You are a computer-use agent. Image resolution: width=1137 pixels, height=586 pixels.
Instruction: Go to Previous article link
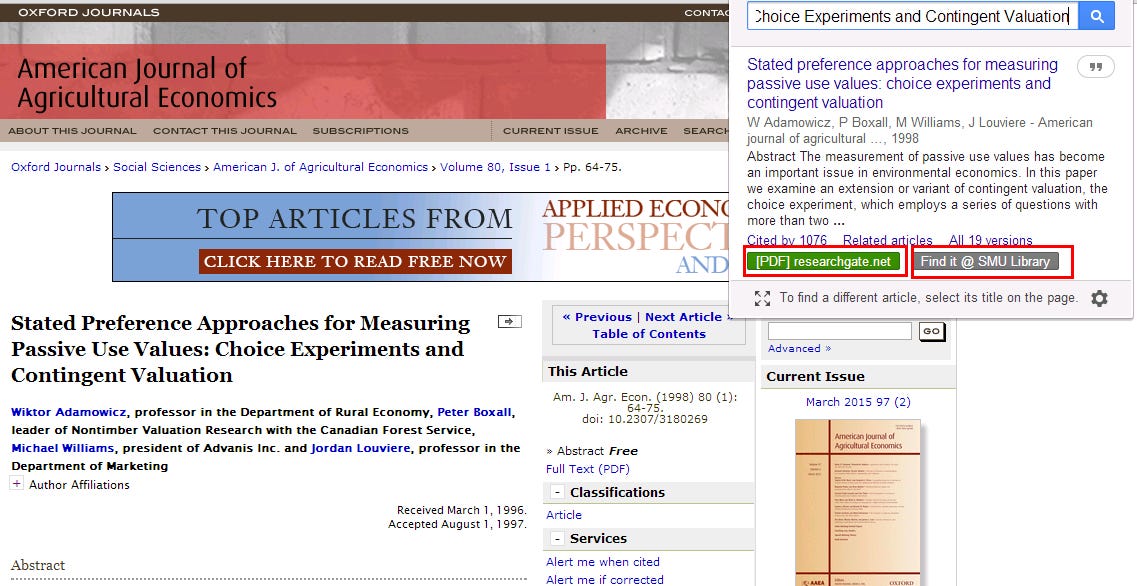tap(597, 317)
